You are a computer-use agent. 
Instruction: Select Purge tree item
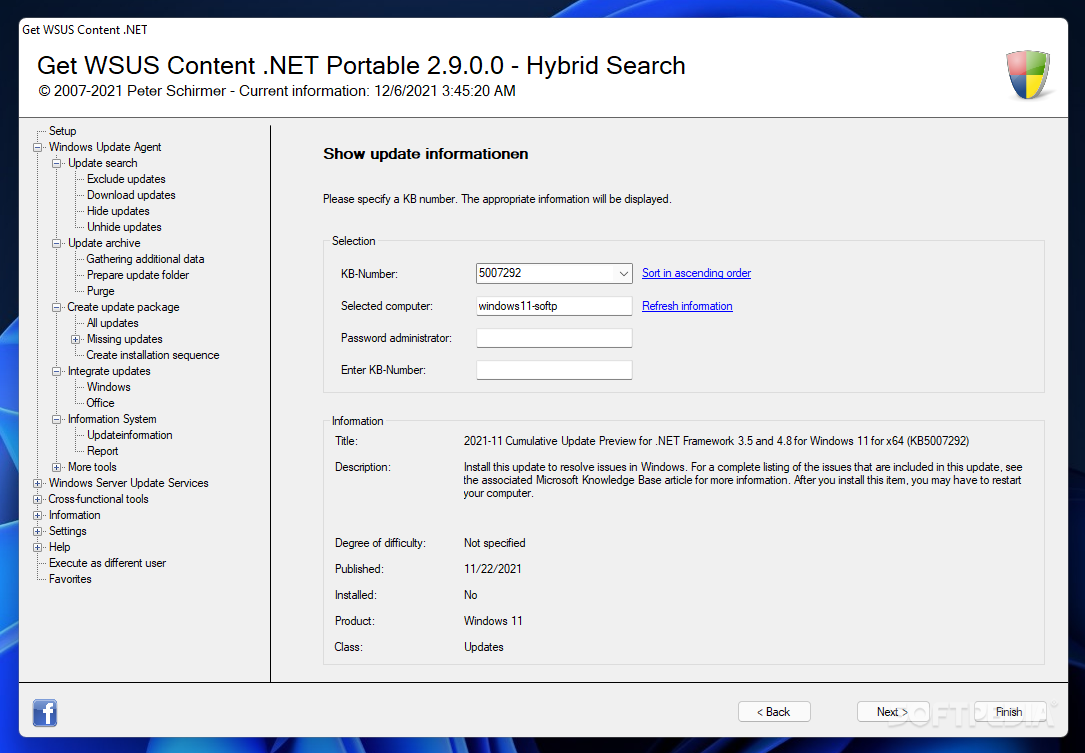(x=100, y=291)
